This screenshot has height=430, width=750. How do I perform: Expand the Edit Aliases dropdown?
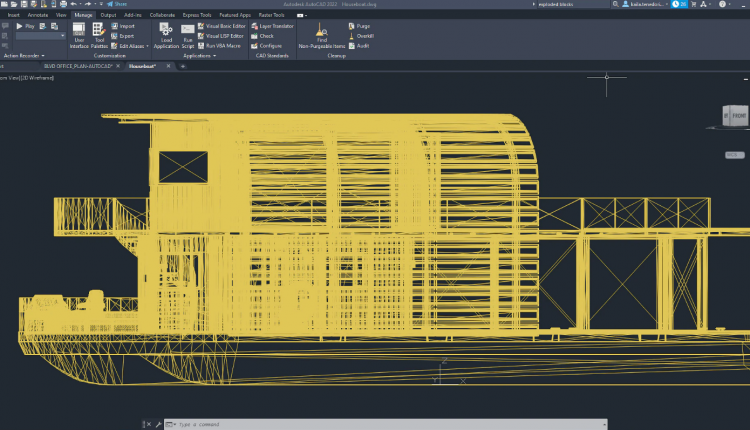pyautogui.click(x=148, y=45)
